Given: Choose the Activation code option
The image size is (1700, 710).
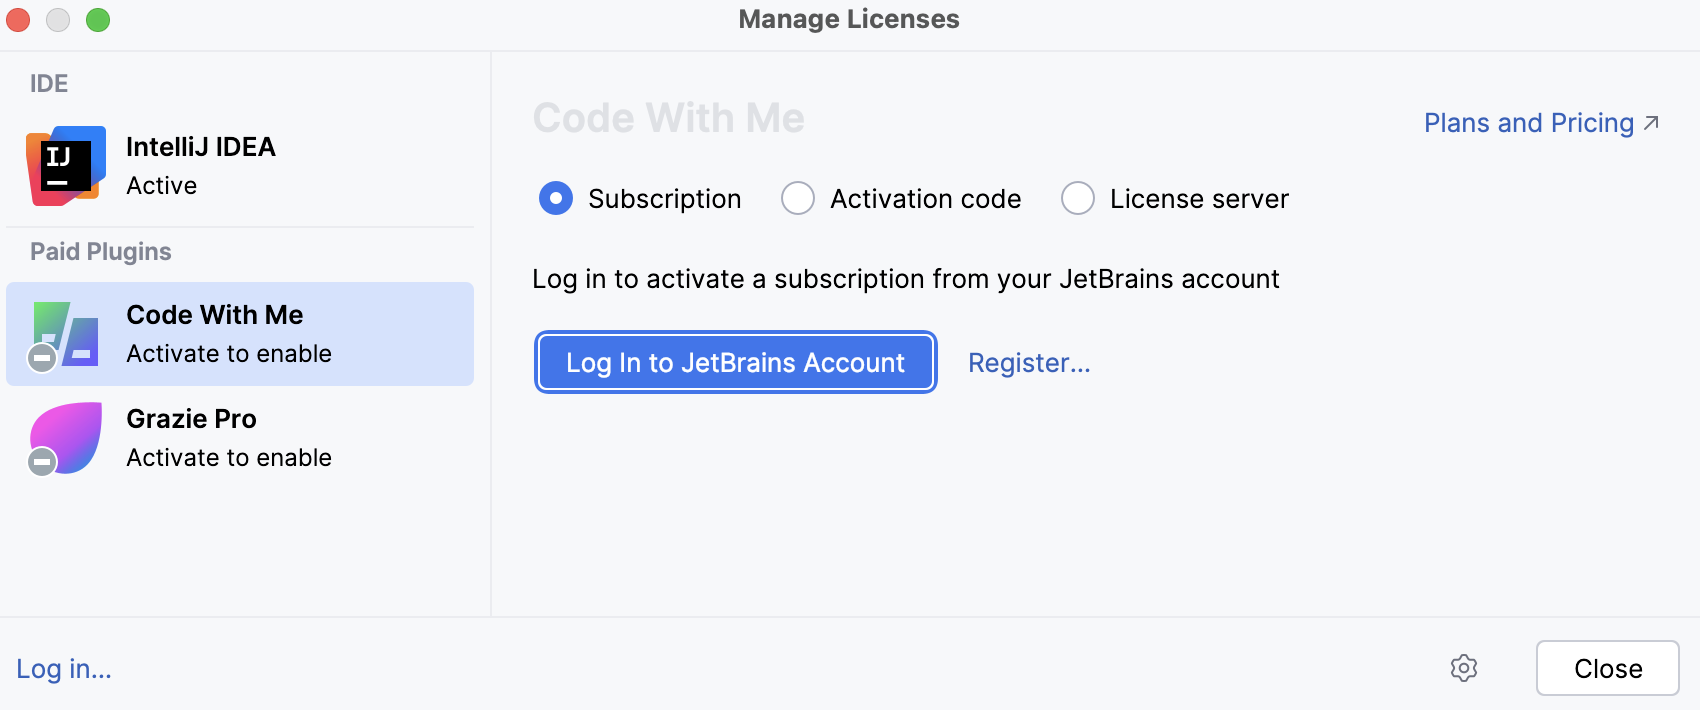Looking at the screenshot, I should tap(798, 198).
